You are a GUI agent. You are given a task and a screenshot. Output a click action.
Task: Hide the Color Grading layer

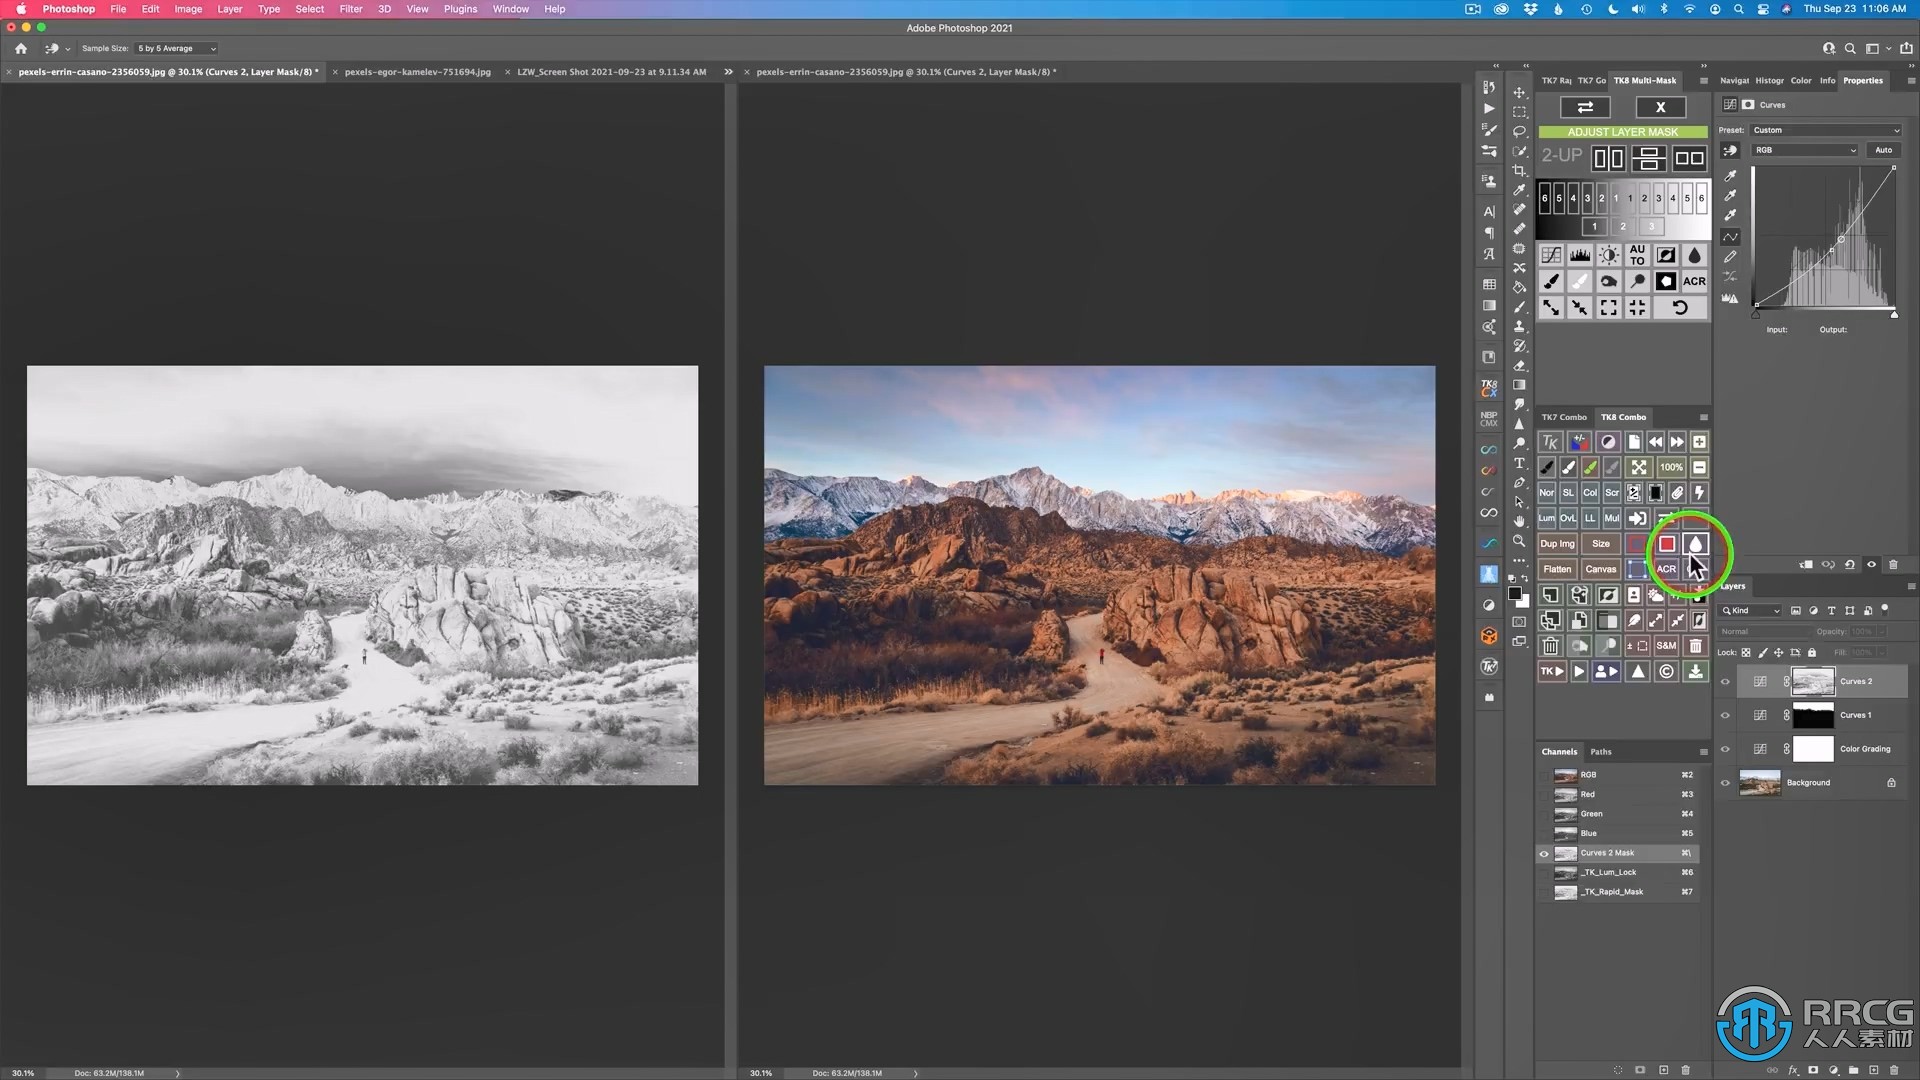pos(1725,748)
